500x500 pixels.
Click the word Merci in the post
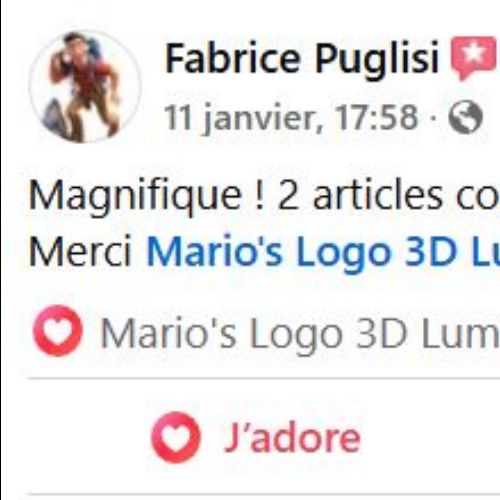click(x=80, y=251)
